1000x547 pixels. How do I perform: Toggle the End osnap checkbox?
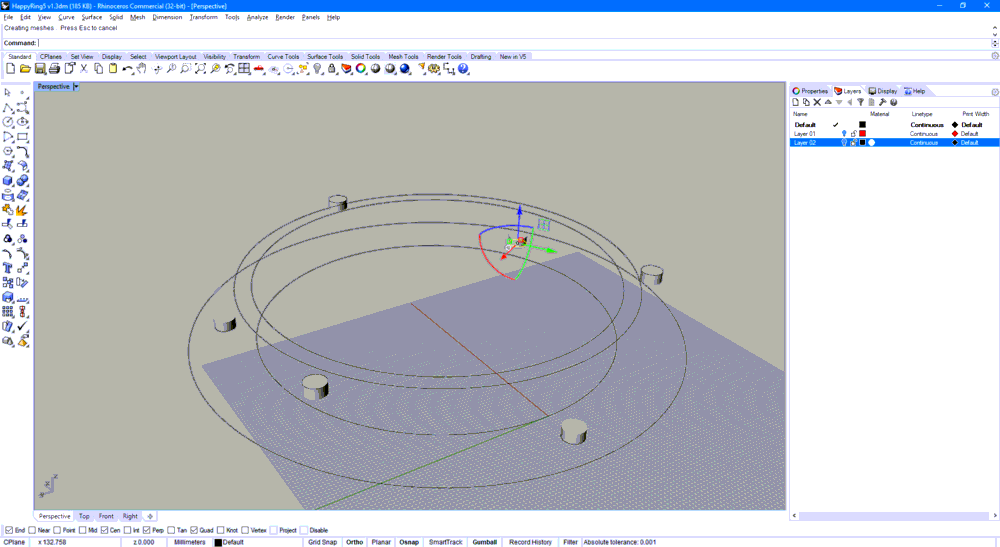[9, 530]
